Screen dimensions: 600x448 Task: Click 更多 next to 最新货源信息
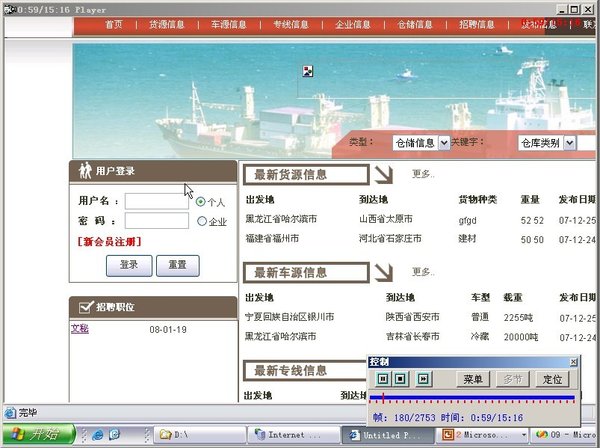[x=423, y=174]
